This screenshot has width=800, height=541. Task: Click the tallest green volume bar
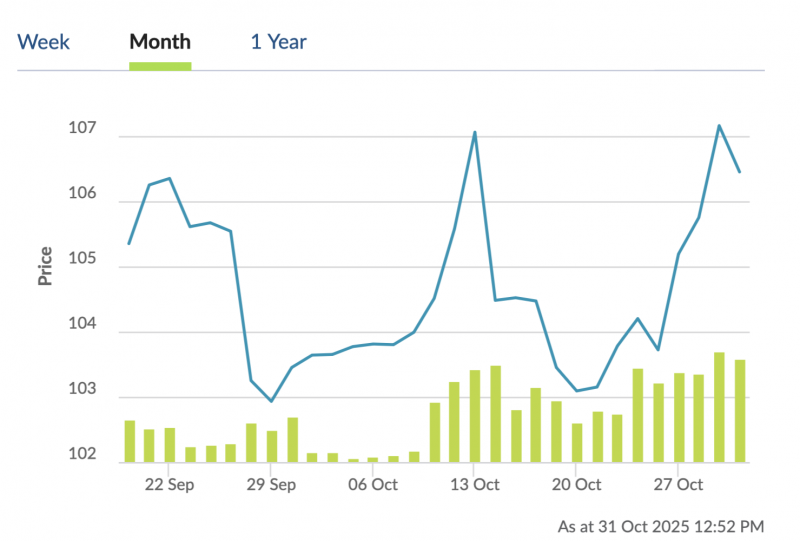[719, 407]
